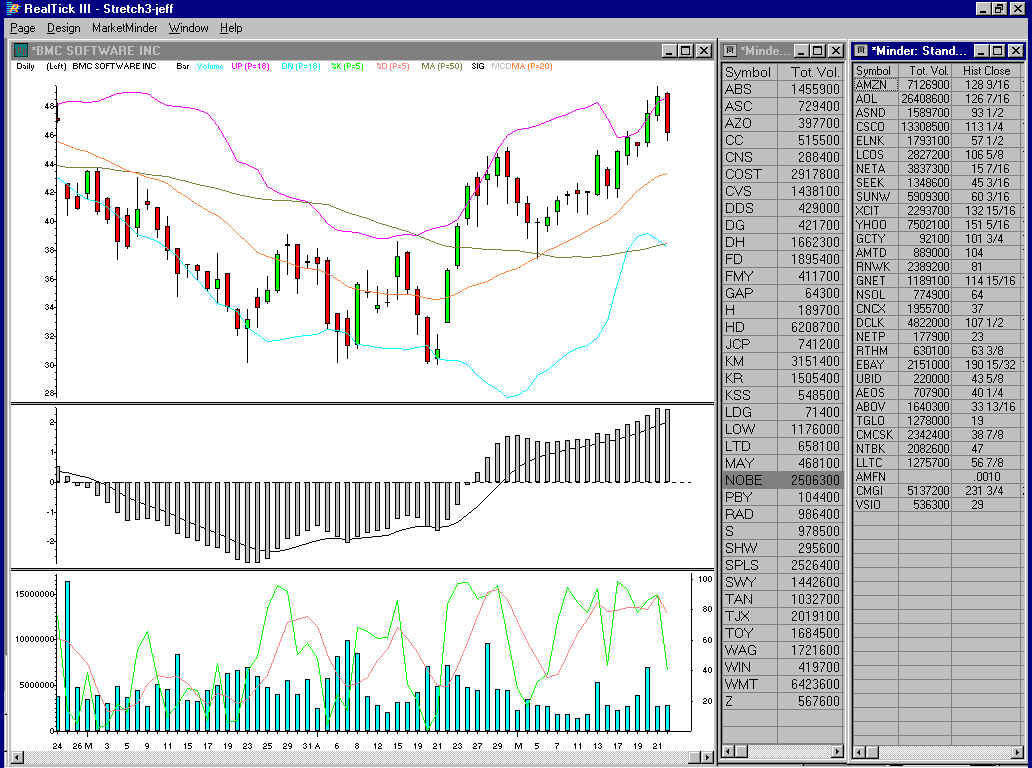Click first Minder window's horizontal scroll thumb

coord(742,751)
